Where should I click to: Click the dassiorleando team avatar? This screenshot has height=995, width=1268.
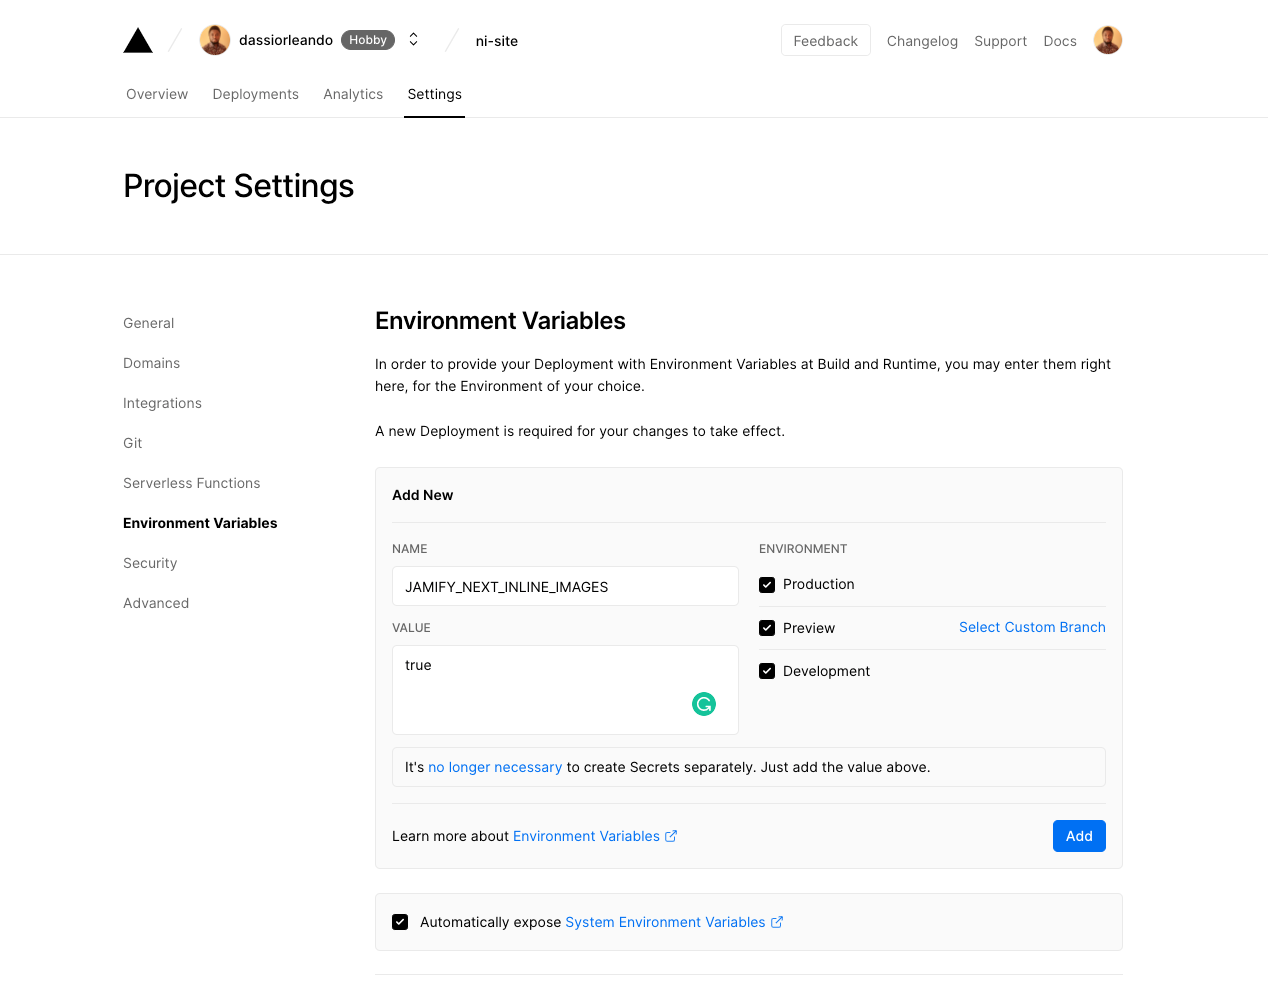[215, 40]
